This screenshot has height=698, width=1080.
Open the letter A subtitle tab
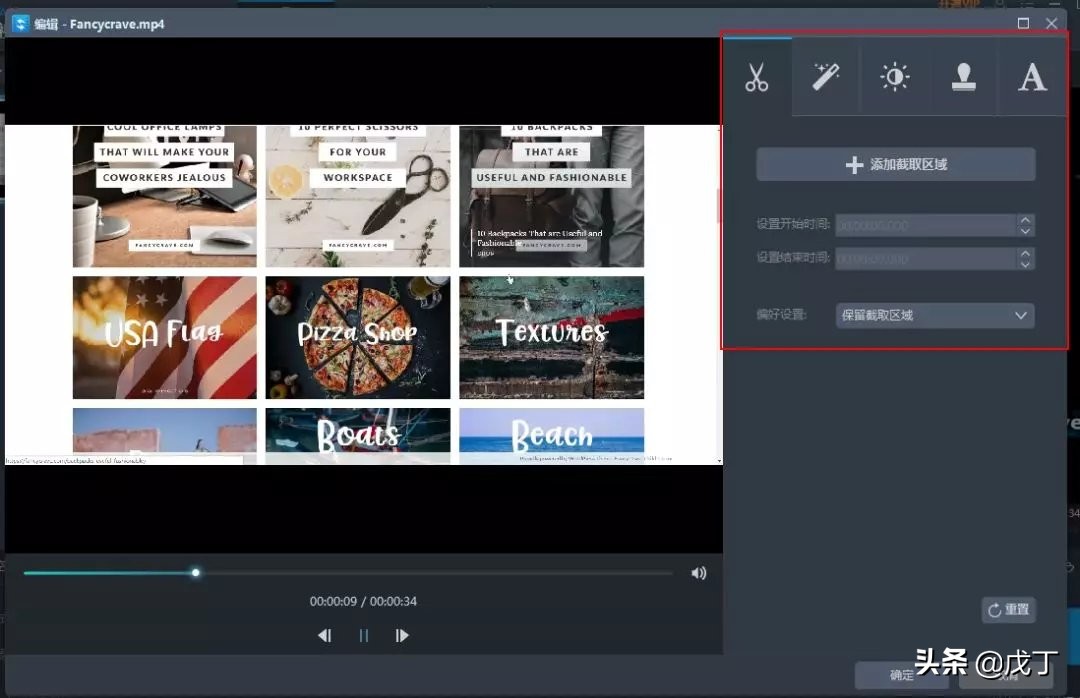[1032, 76]
